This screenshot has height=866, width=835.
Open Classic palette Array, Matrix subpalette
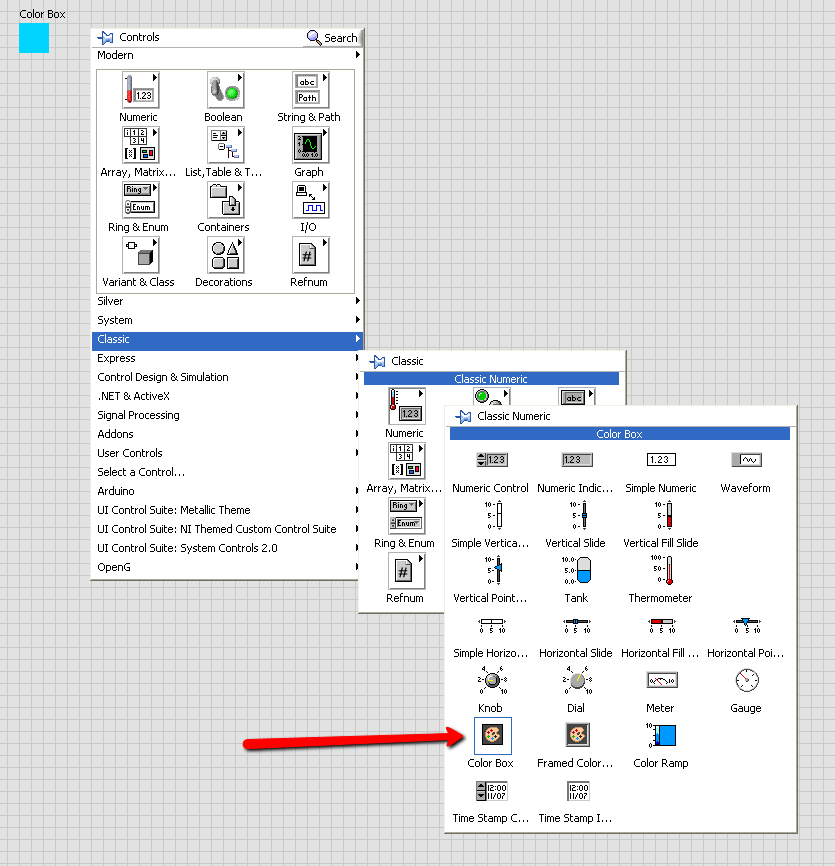[406, 461]
